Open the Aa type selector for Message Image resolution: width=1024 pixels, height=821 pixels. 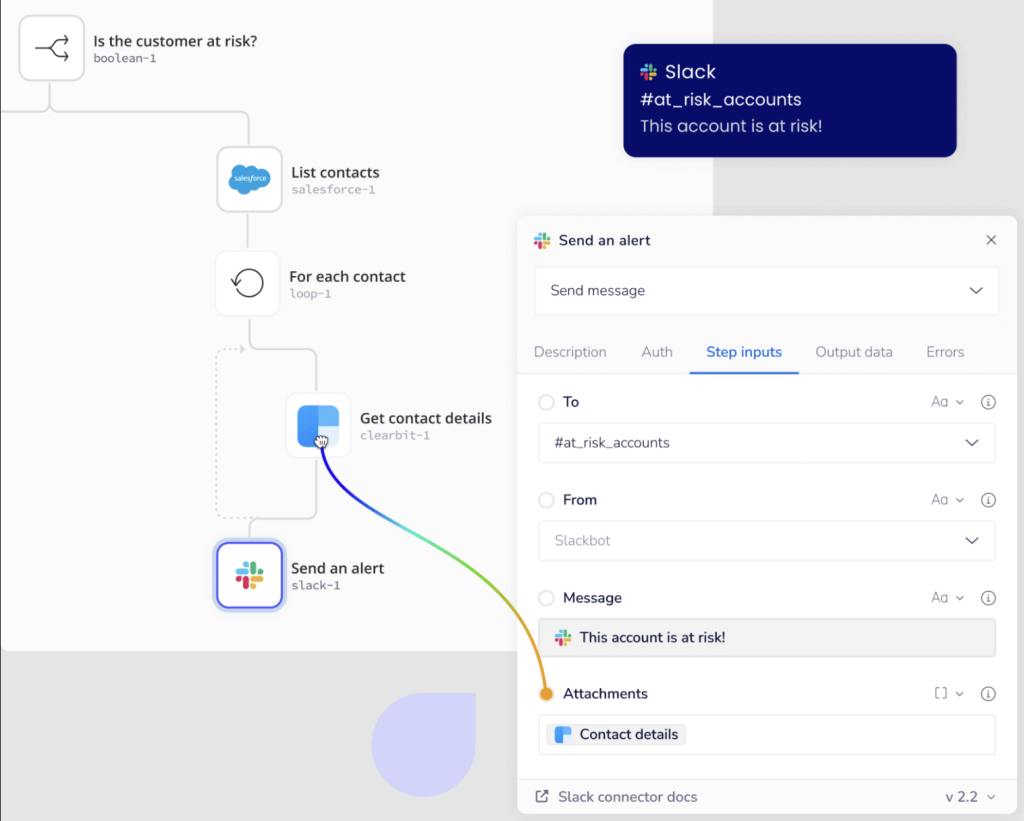(x=948, y=598)
